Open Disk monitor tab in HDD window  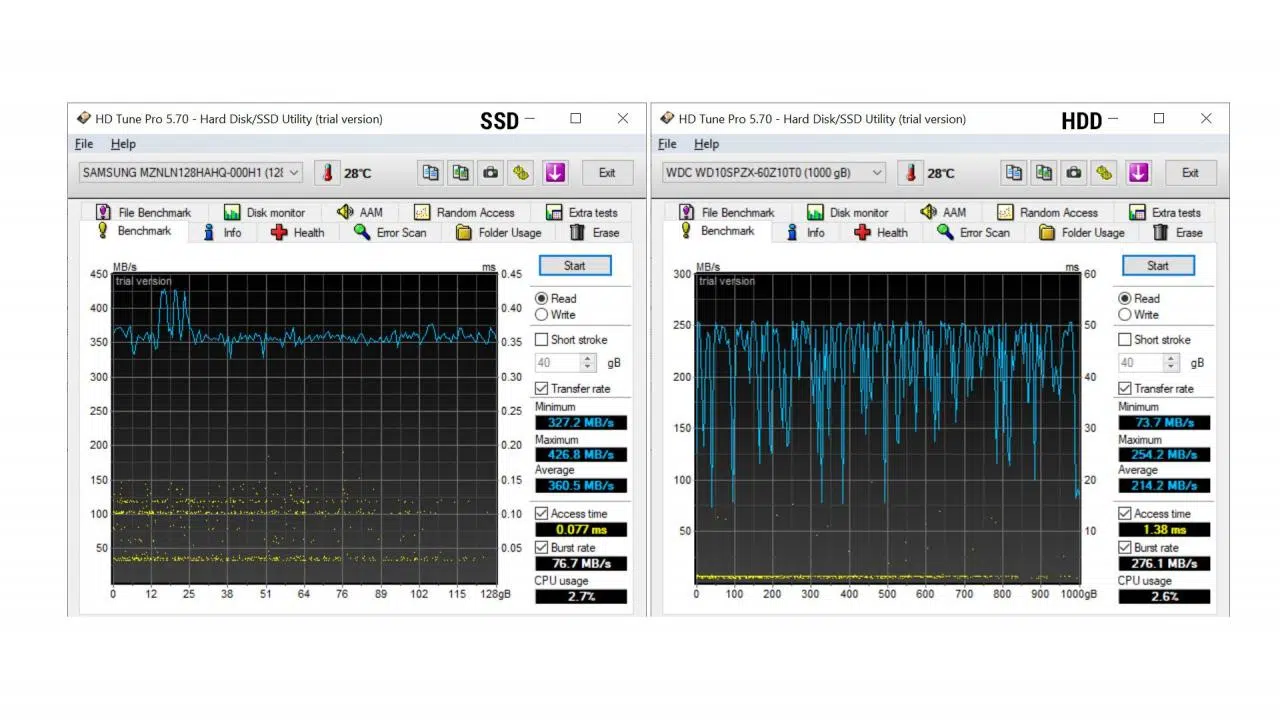(847, 212)
